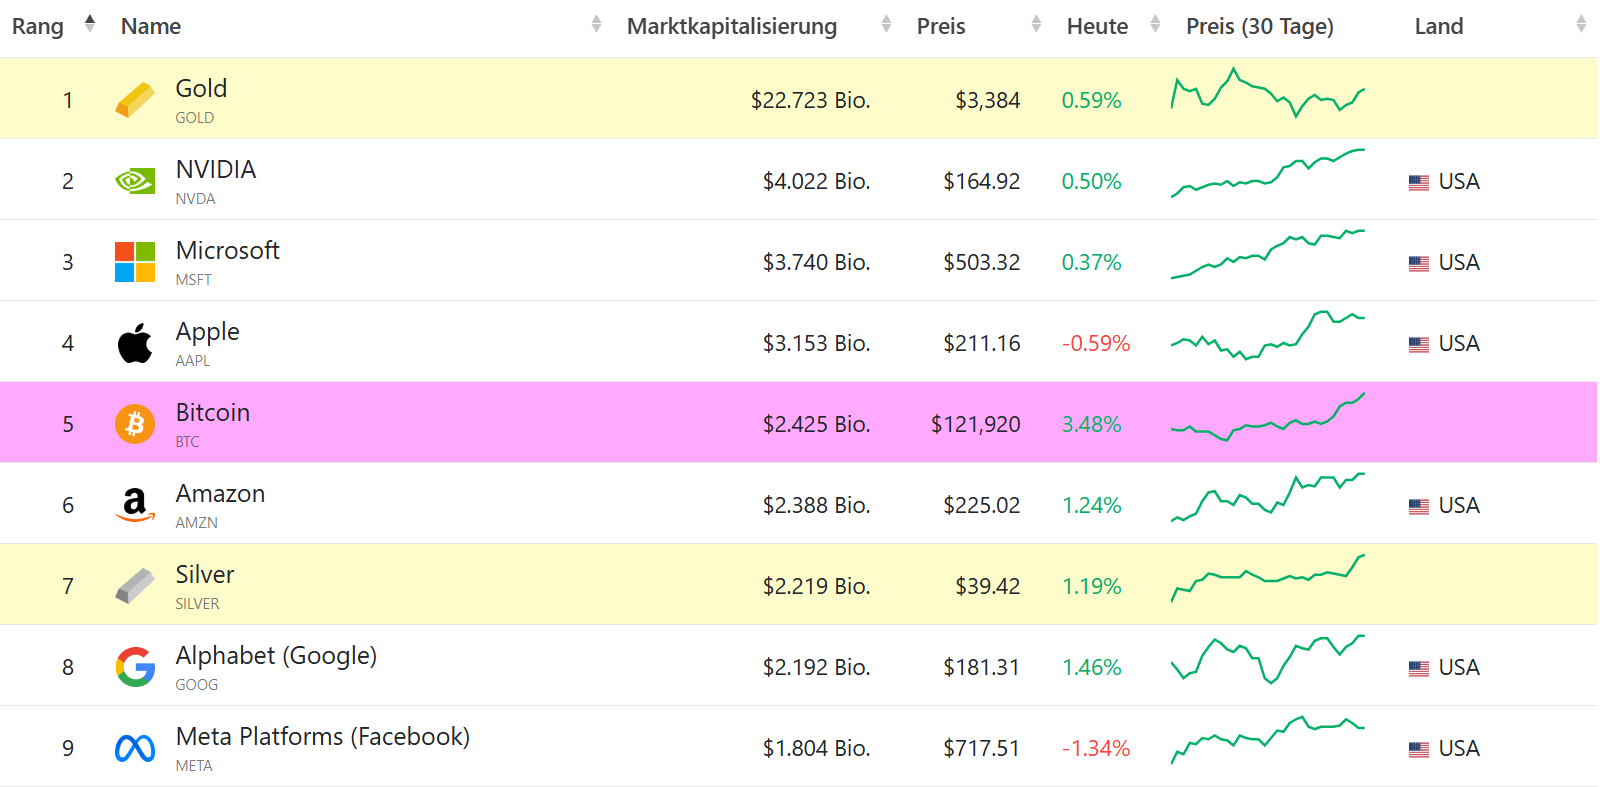Click the gold bar icon
Viewport: 1600px width, 787px height.
point(135,100)
